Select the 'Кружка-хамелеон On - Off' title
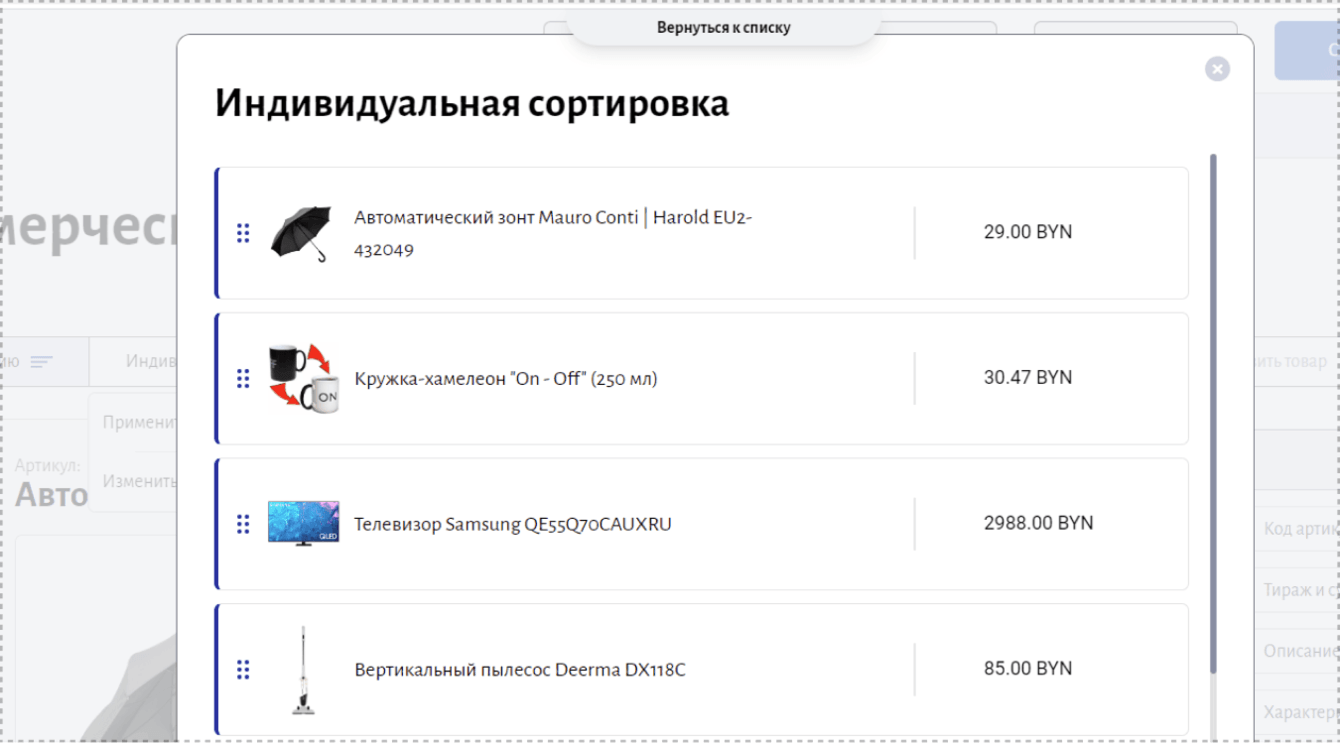This screenshot has height=743, width=1340. 506,379
